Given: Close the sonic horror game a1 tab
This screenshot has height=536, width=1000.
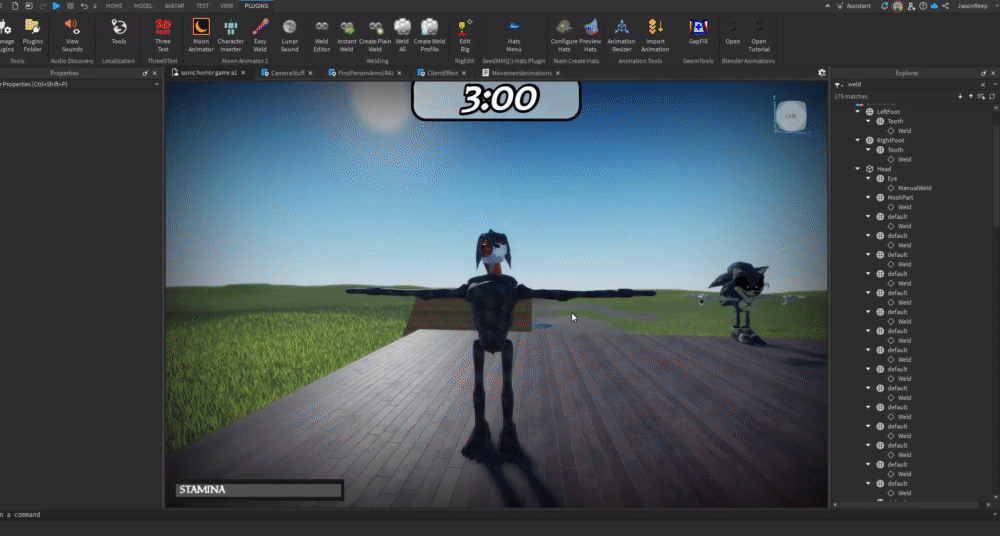Looking at the screenshot, I should pos(243,73).
